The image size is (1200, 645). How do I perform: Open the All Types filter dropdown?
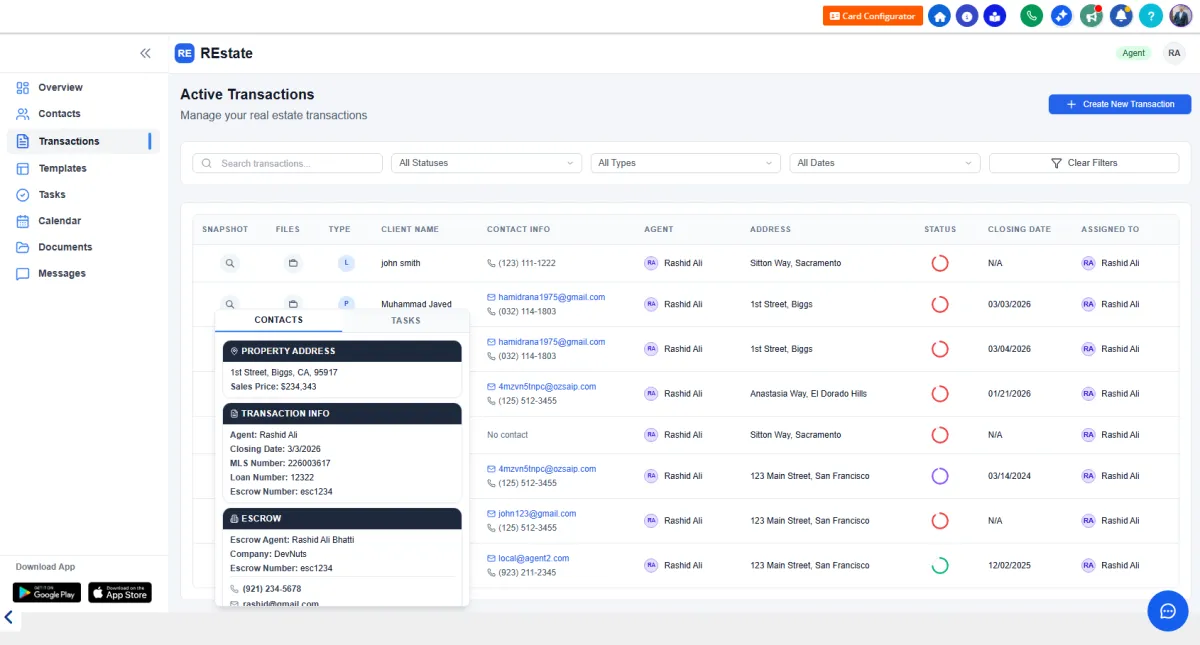click(685, 163)
